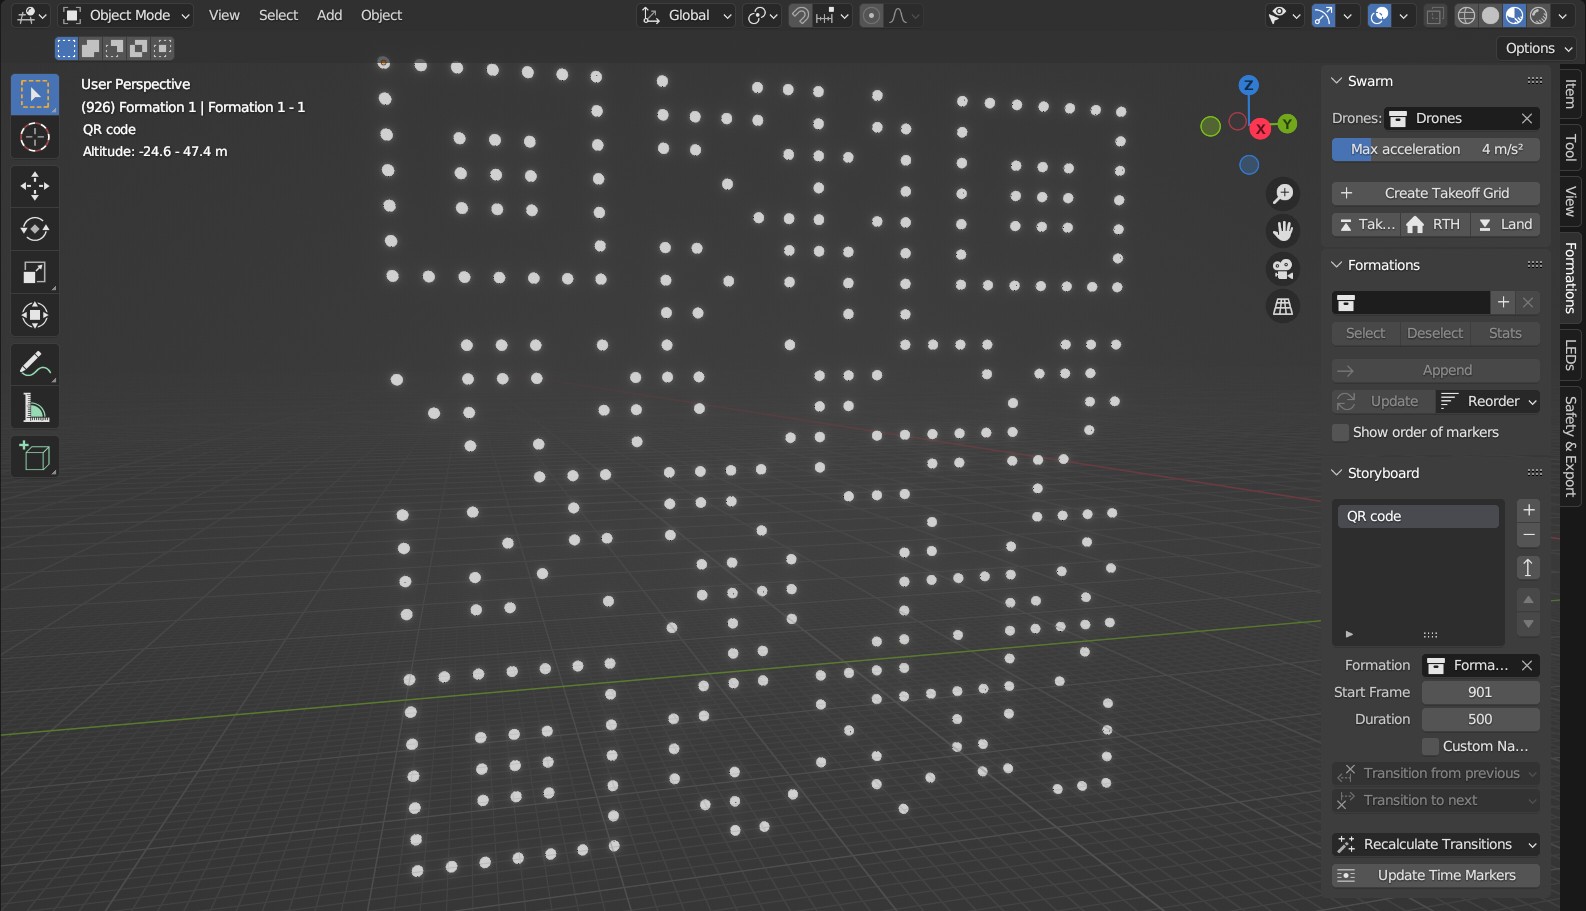Viewport: 1586px width, 911px height.
Task: Choose intersect selection mode icon
Action: [x=162, y=48]
